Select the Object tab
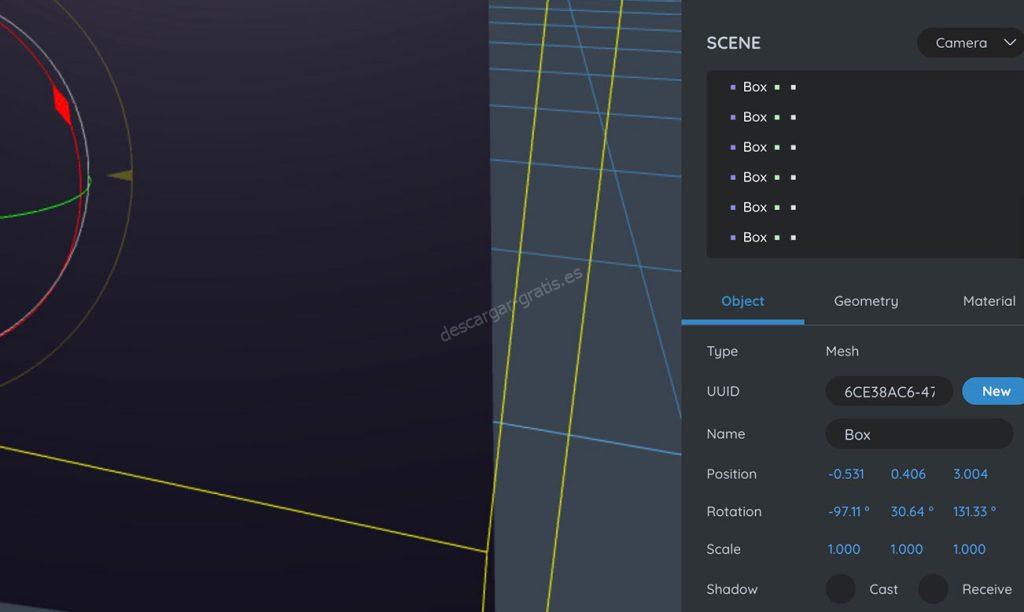Viewport: 1024px width, 612px height. [x=742, y=301]
